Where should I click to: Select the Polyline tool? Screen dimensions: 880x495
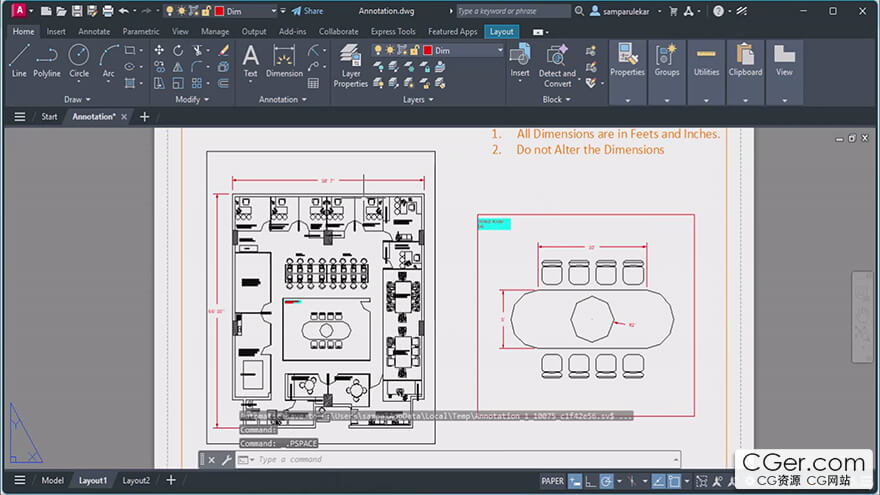[x=47, y=61]
